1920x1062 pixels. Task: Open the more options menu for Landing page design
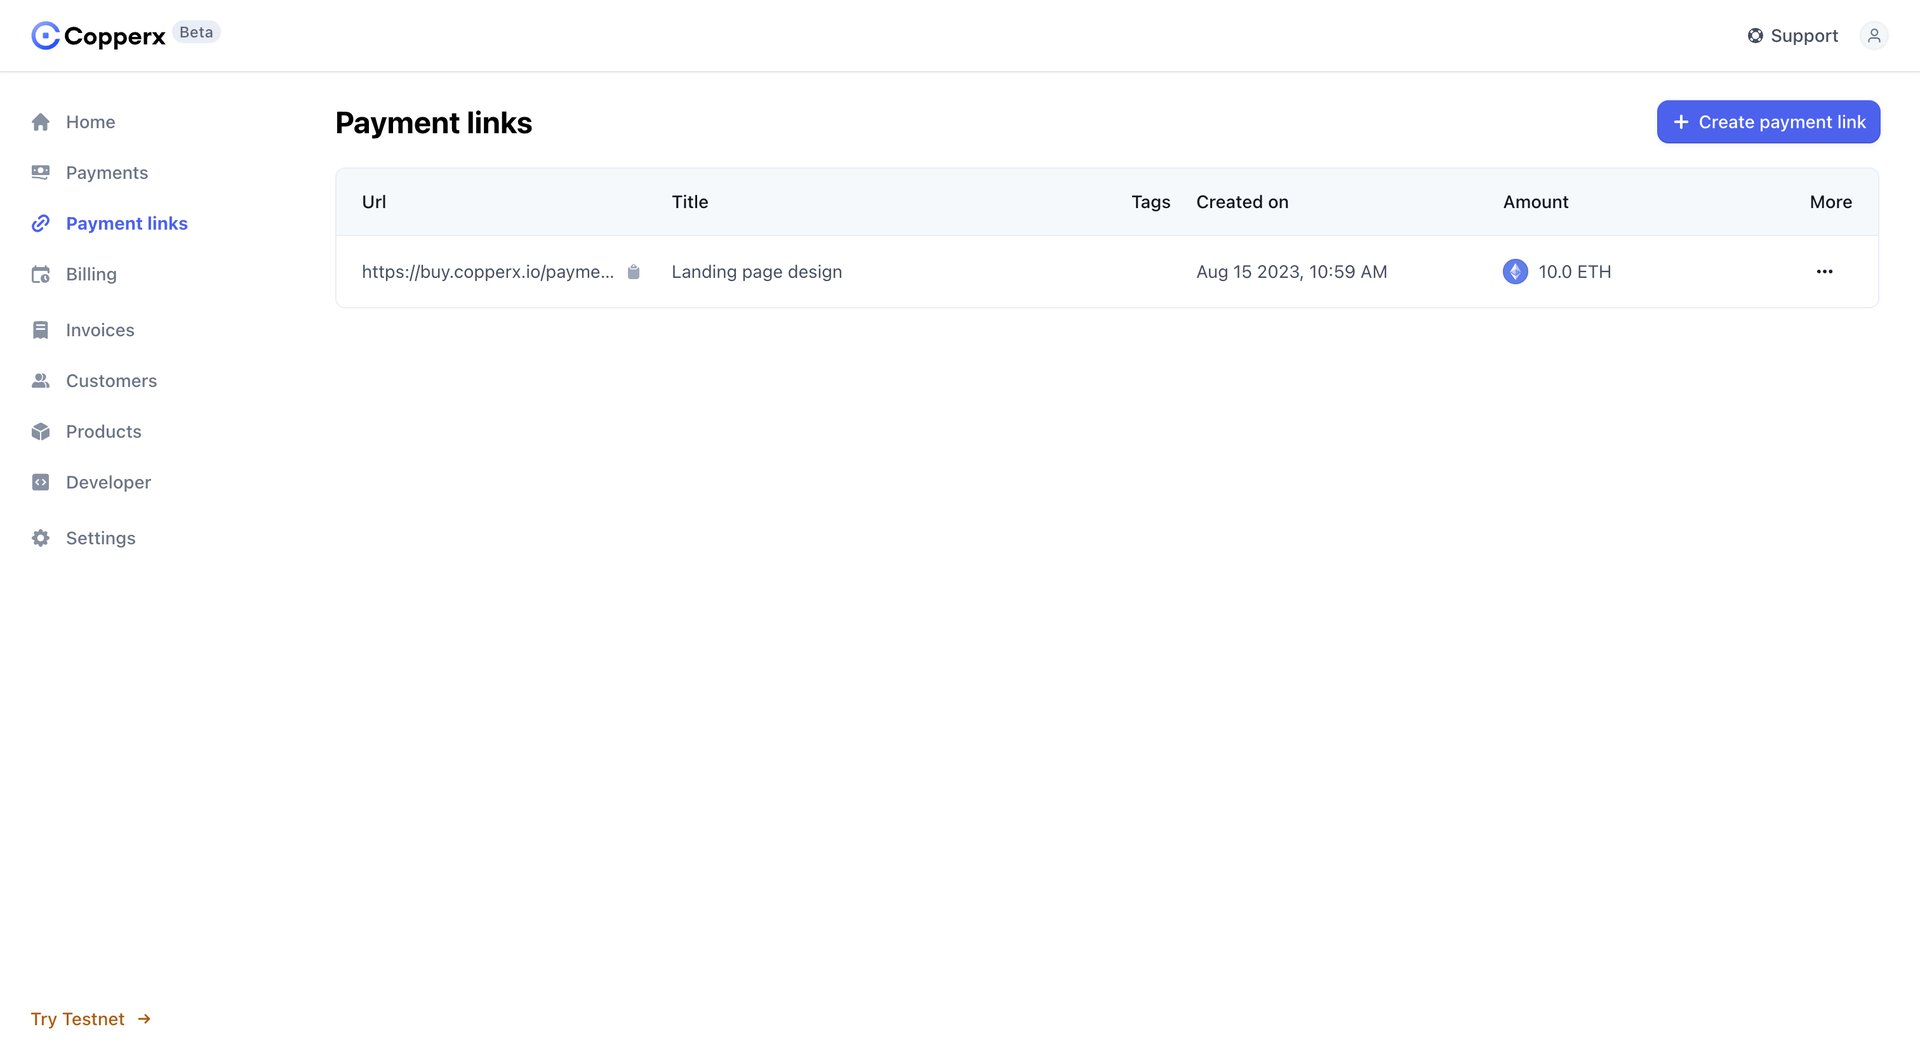pos(1825,271)
